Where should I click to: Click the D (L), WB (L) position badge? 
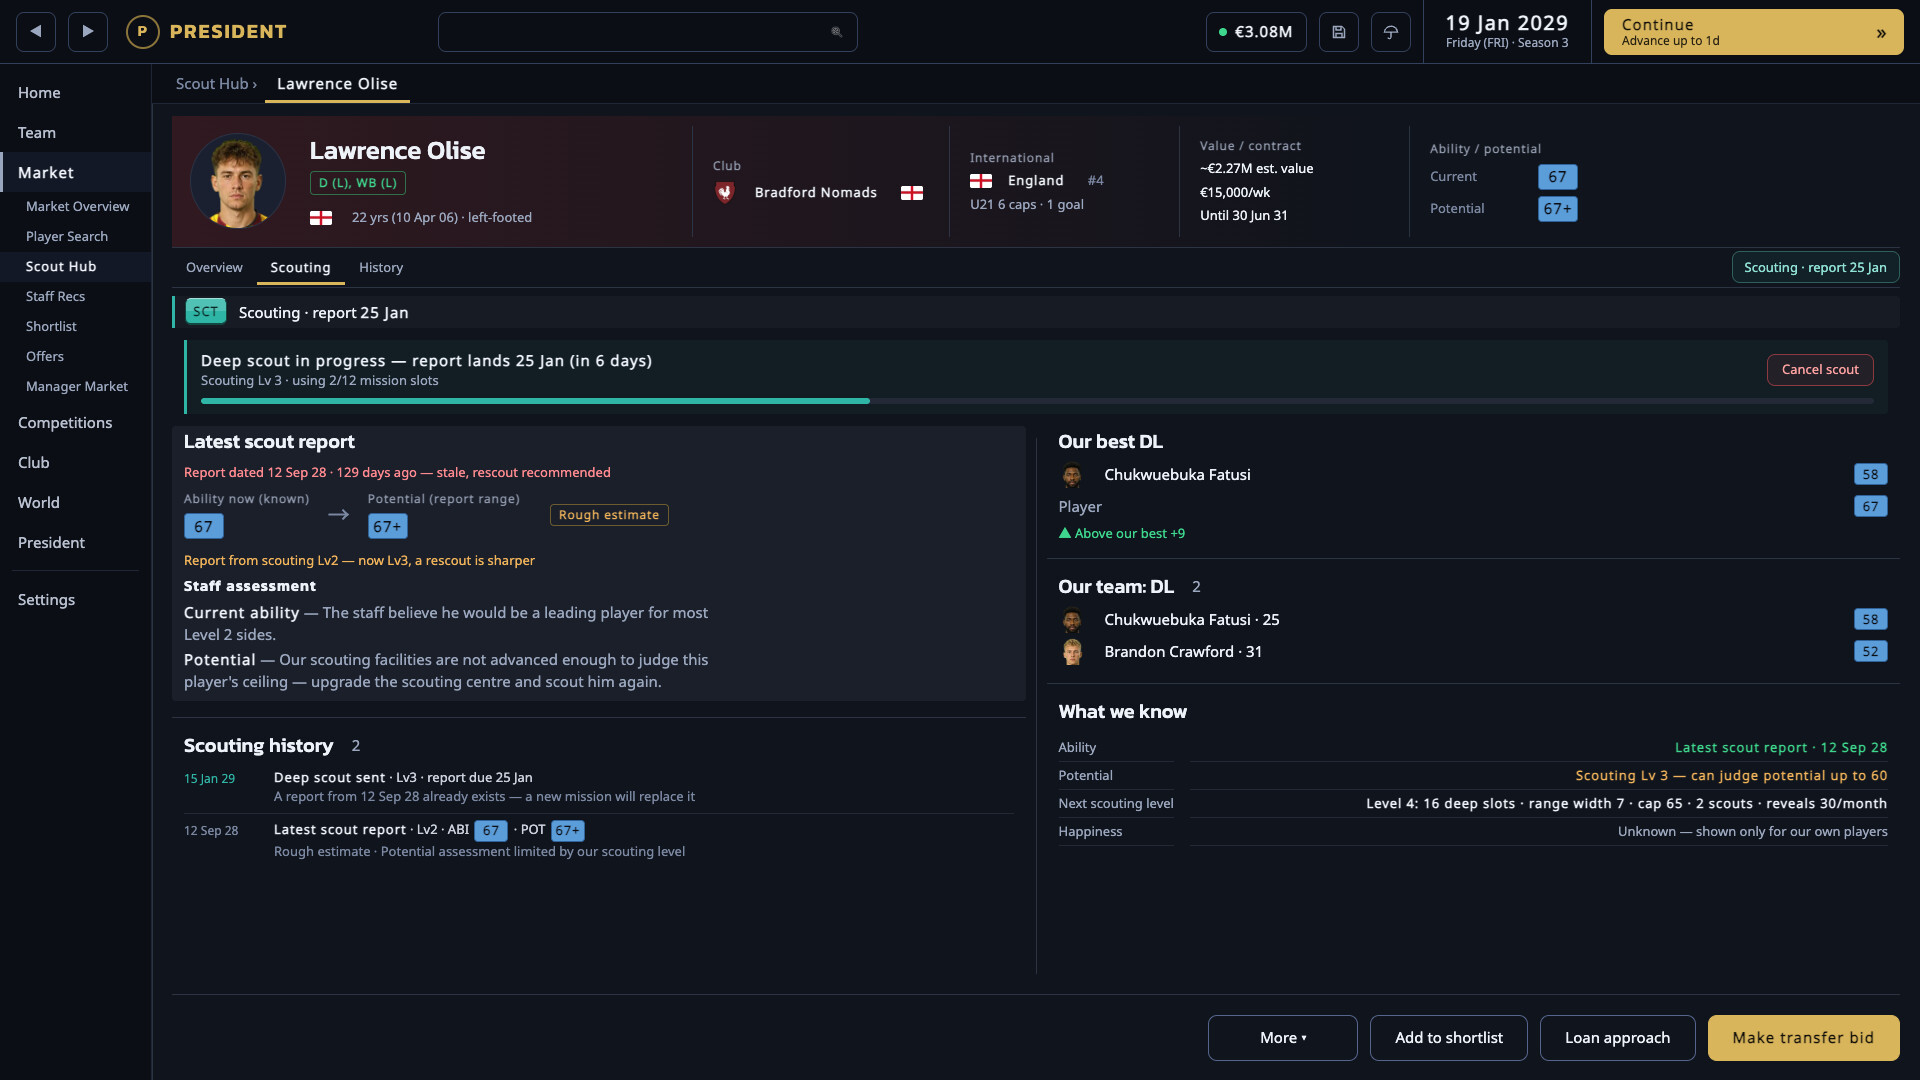[x=358, y=183]
